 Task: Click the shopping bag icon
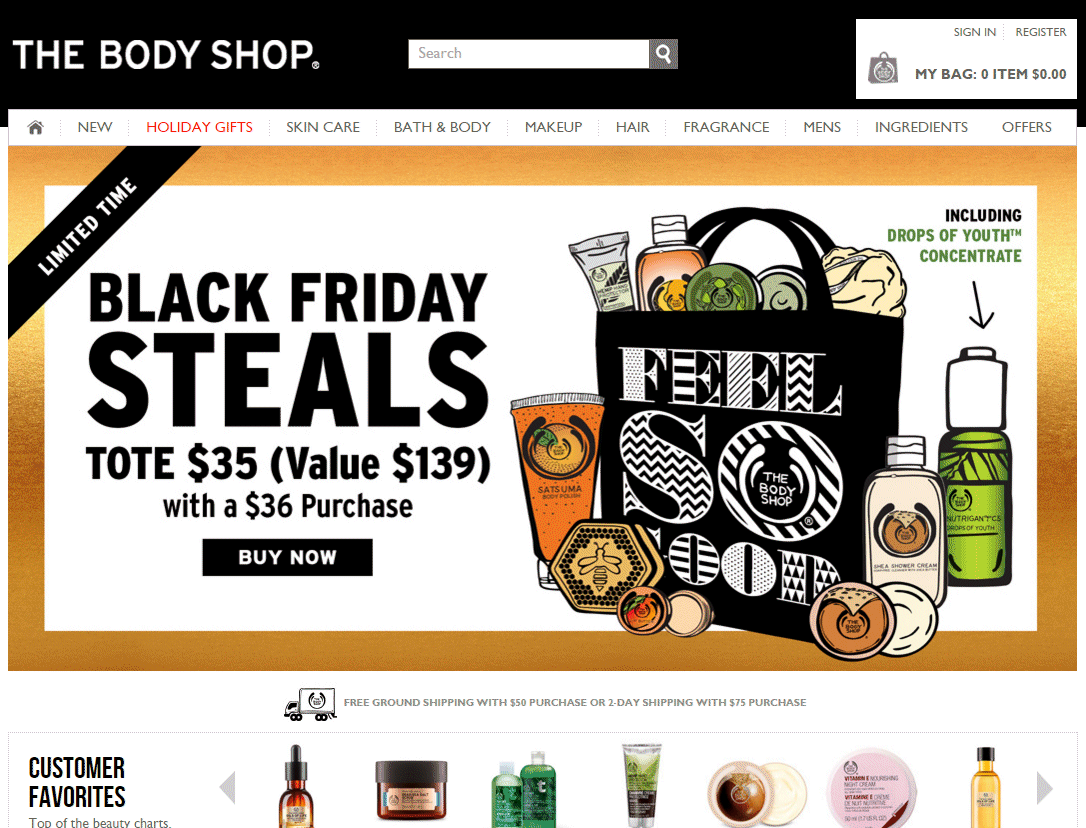point(883,68)
